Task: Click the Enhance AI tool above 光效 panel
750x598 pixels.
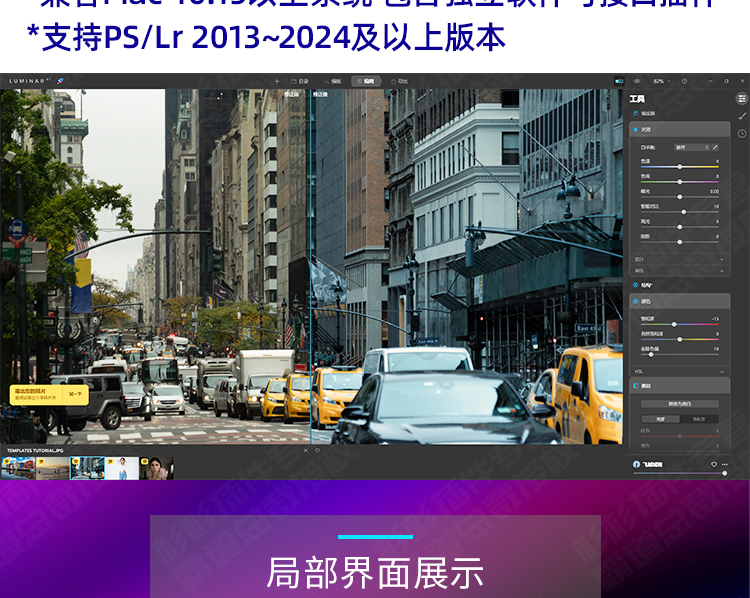Action: (644, 113)
